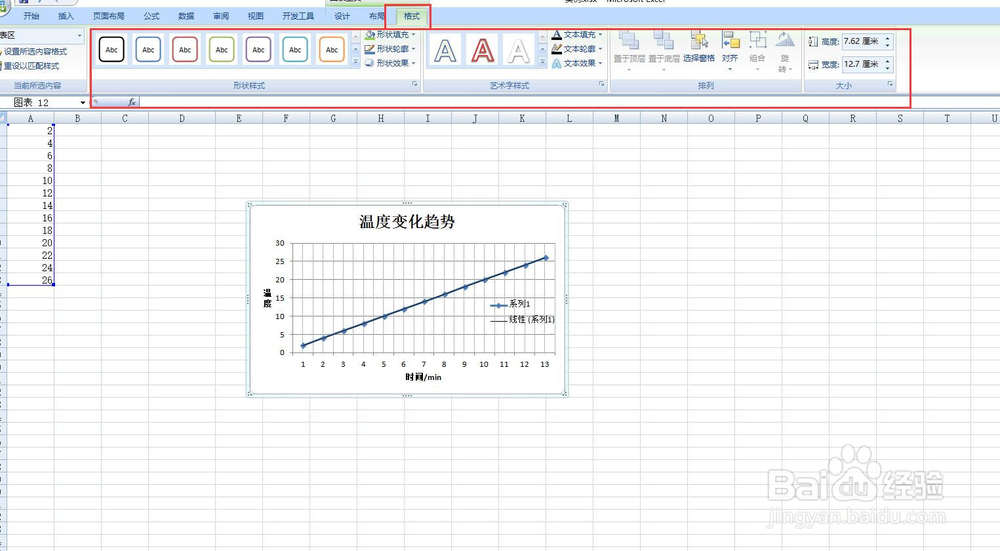
Task: Switch to the 视图 ribbon tab
Action: click(255, 16)
